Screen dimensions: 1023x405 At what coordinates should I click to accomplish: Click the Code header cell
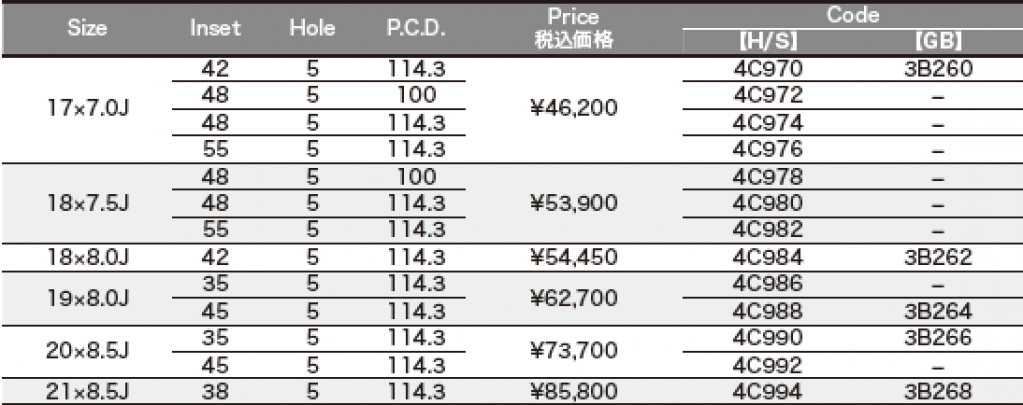(853, 16)
